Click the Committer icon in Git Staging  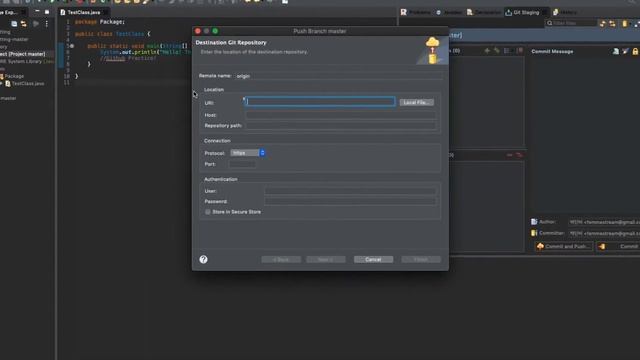click(x=534, y=233)
